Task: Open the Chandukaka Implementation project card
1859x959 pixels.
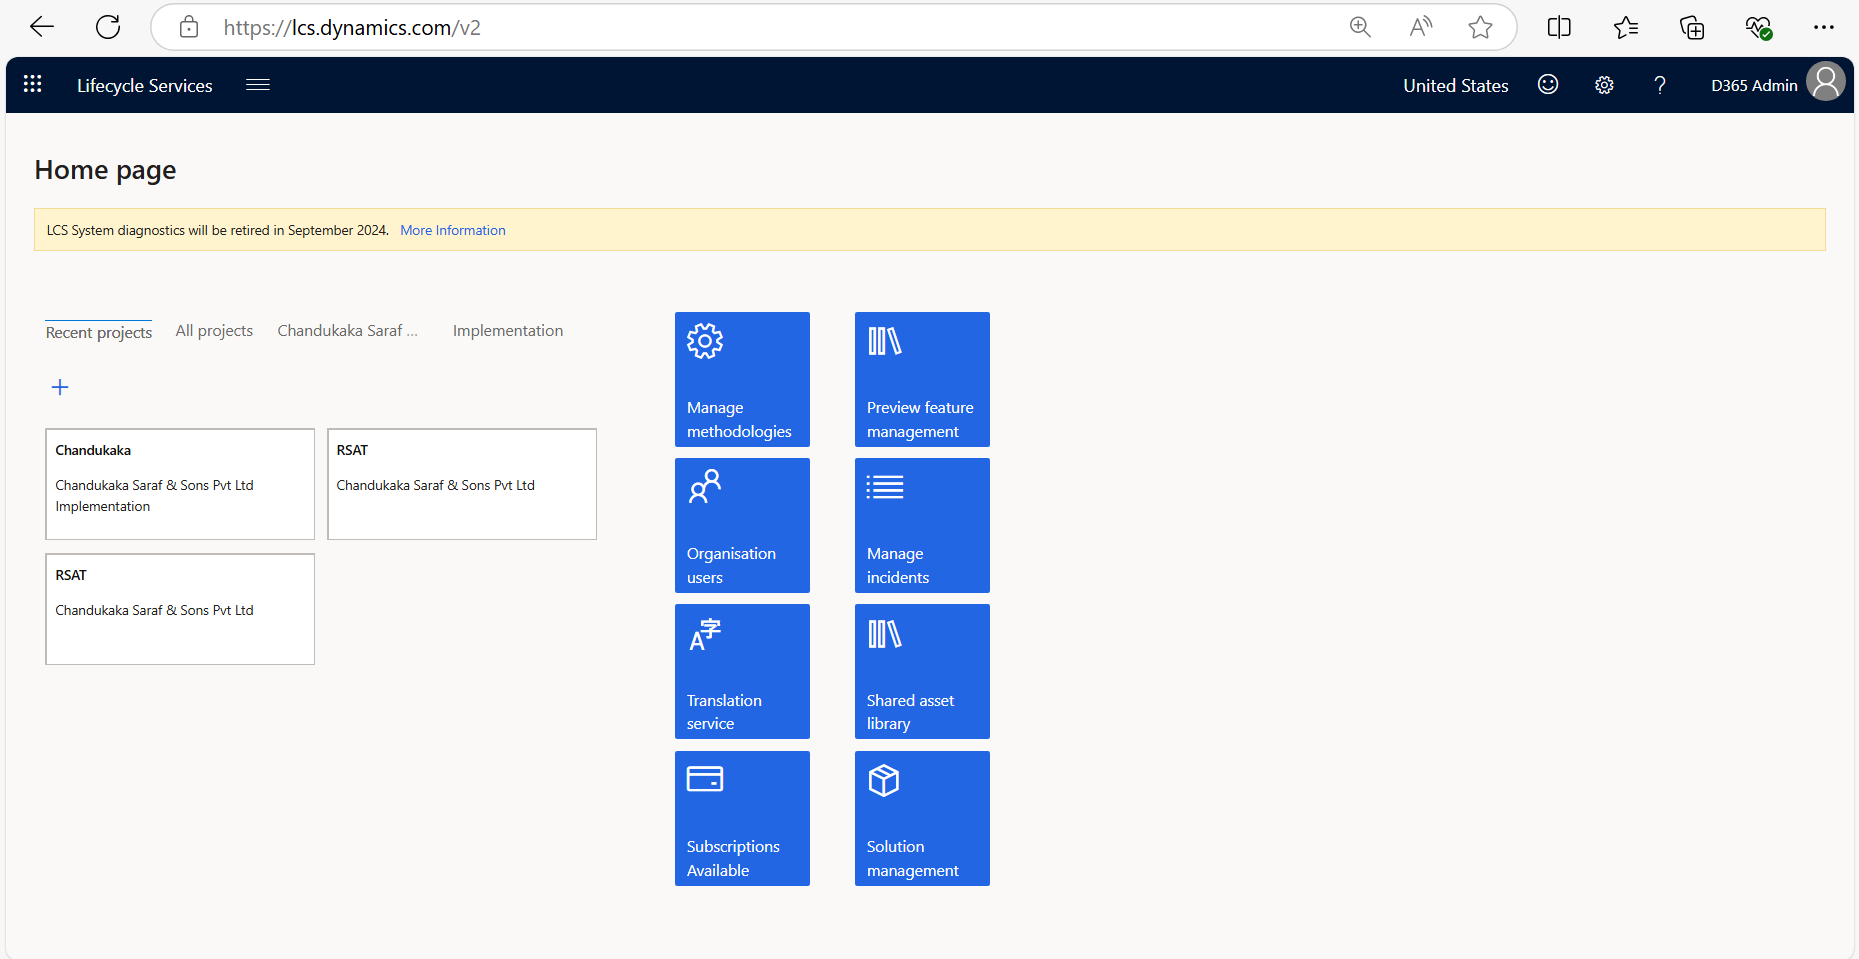Action: click(180, 484)
